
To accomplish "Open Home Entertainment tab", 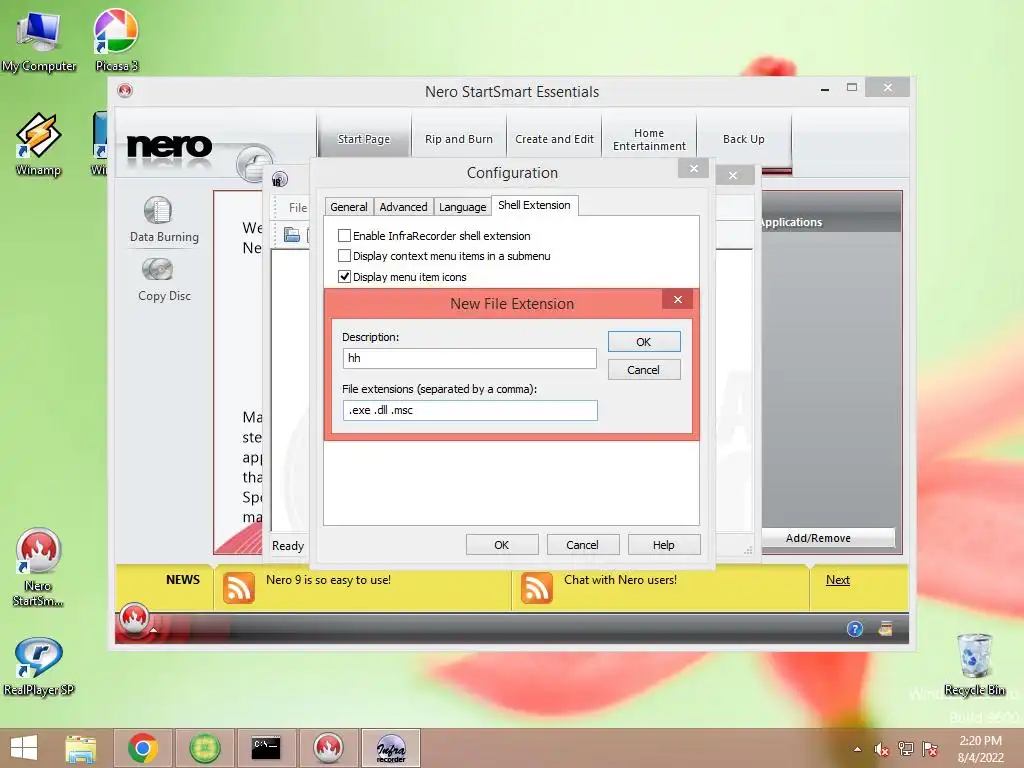I will tap(649, 139).
